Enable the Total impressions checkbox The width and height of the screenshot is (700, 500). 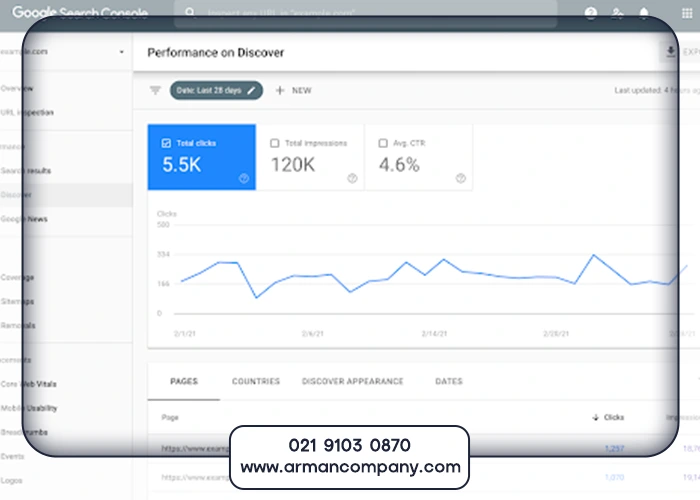[x=275, y=143]
